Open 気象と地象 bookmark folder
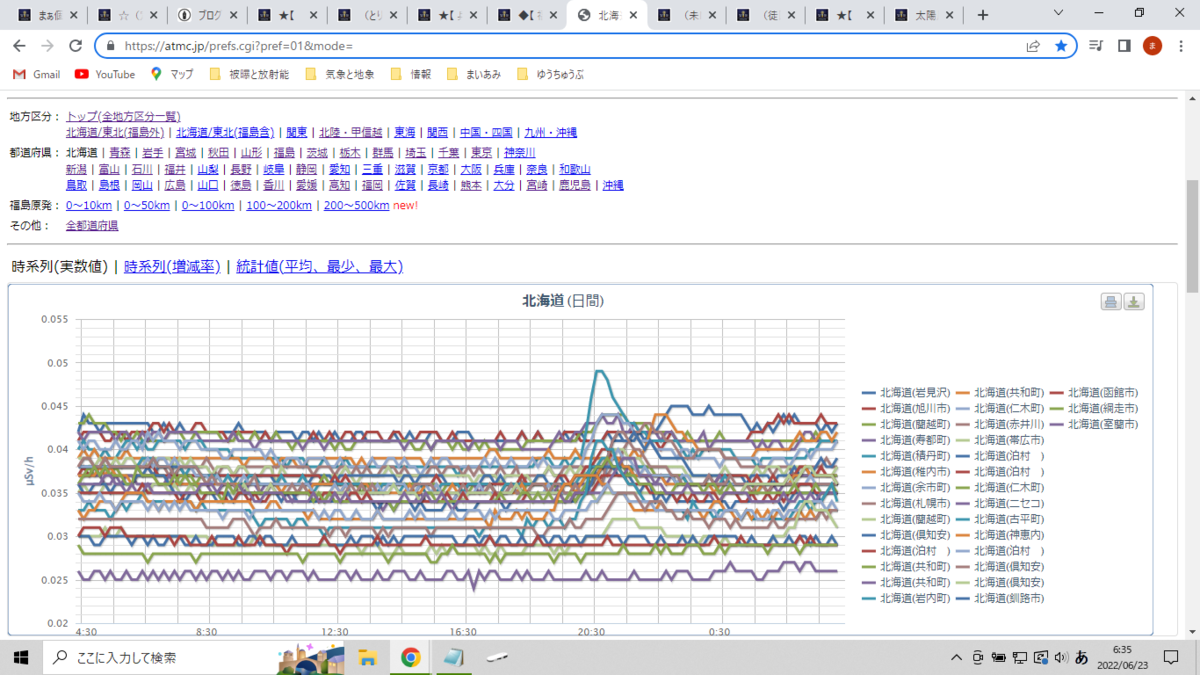The image size is (1200, 675). (x=339, y=74)
